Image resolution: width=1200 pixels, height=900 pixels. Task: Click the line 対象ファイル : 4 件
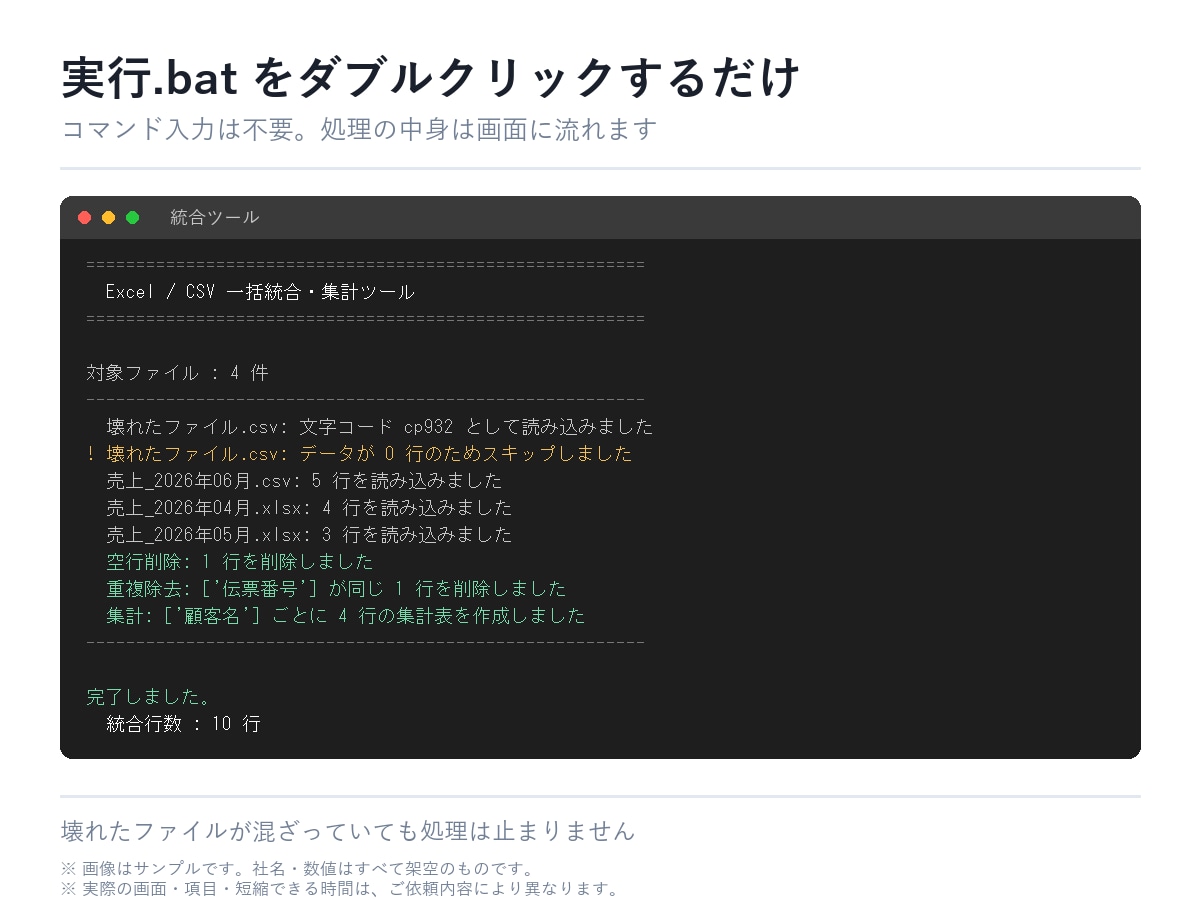[x=178, y=373]
